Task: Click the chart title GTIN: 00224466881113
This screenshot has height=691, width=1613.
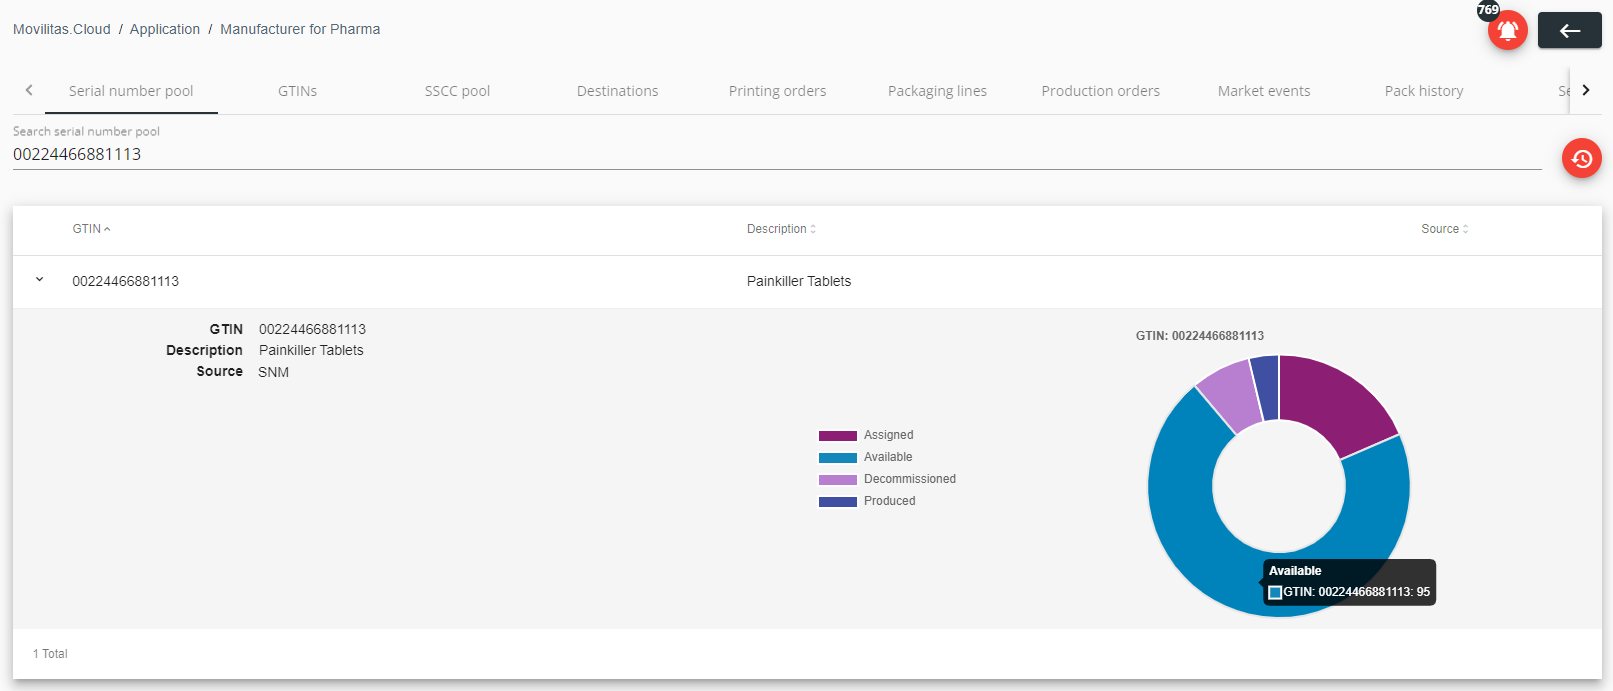Action: pyautogui.click(x=1200, y=336)
